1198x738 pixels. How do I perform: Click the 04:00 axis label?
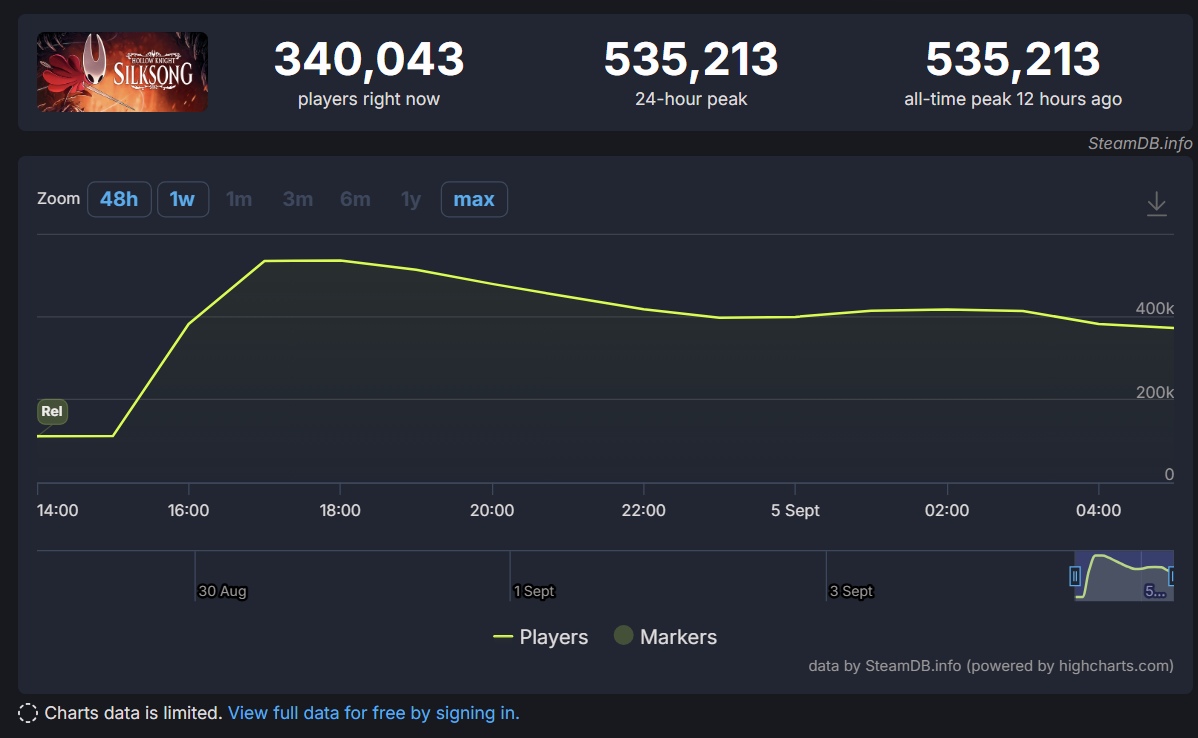[1099, 510]
